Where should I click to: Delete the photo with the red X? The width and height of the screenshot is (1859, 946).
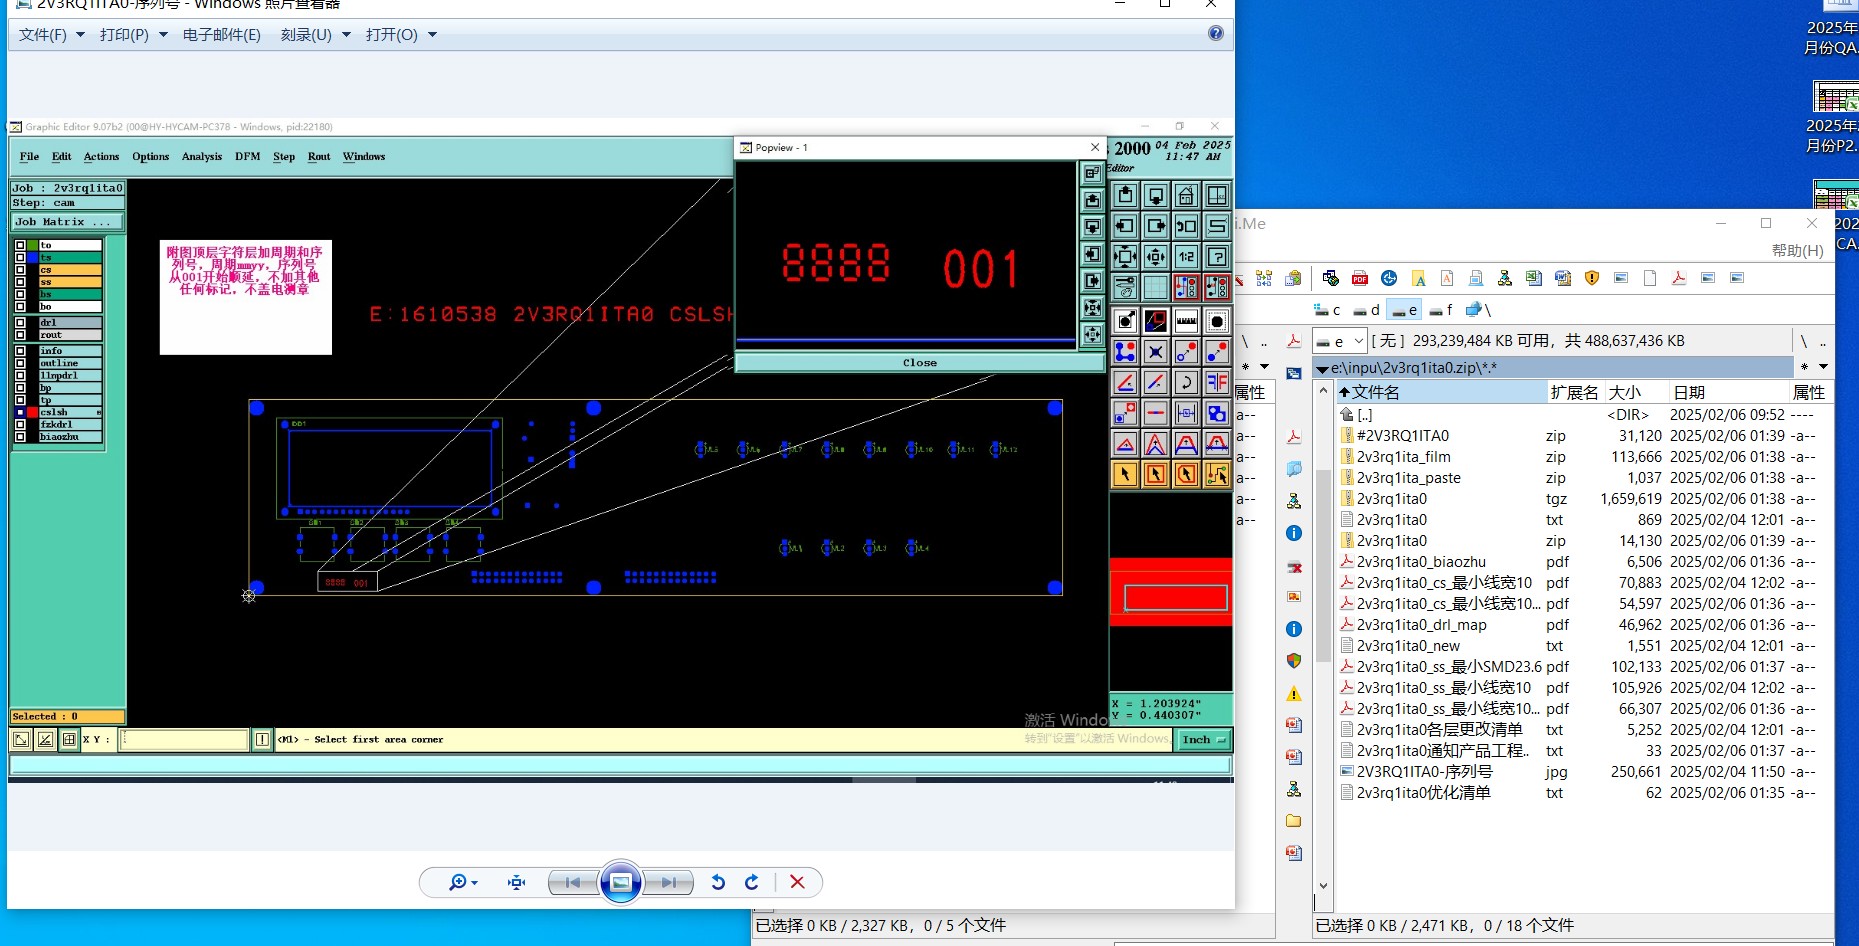coord(797,882)
